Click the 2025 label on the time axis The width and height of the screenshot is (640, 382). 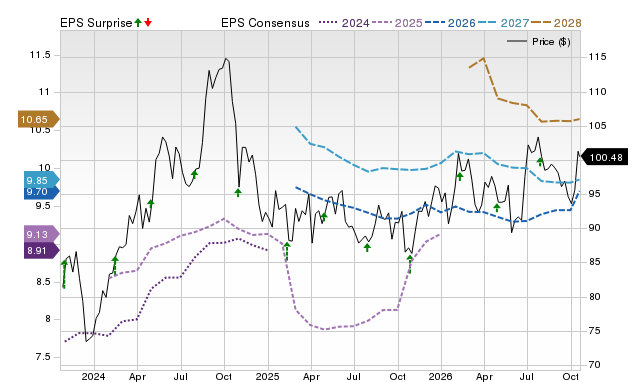pyautogui.click(x=267, y=376)
